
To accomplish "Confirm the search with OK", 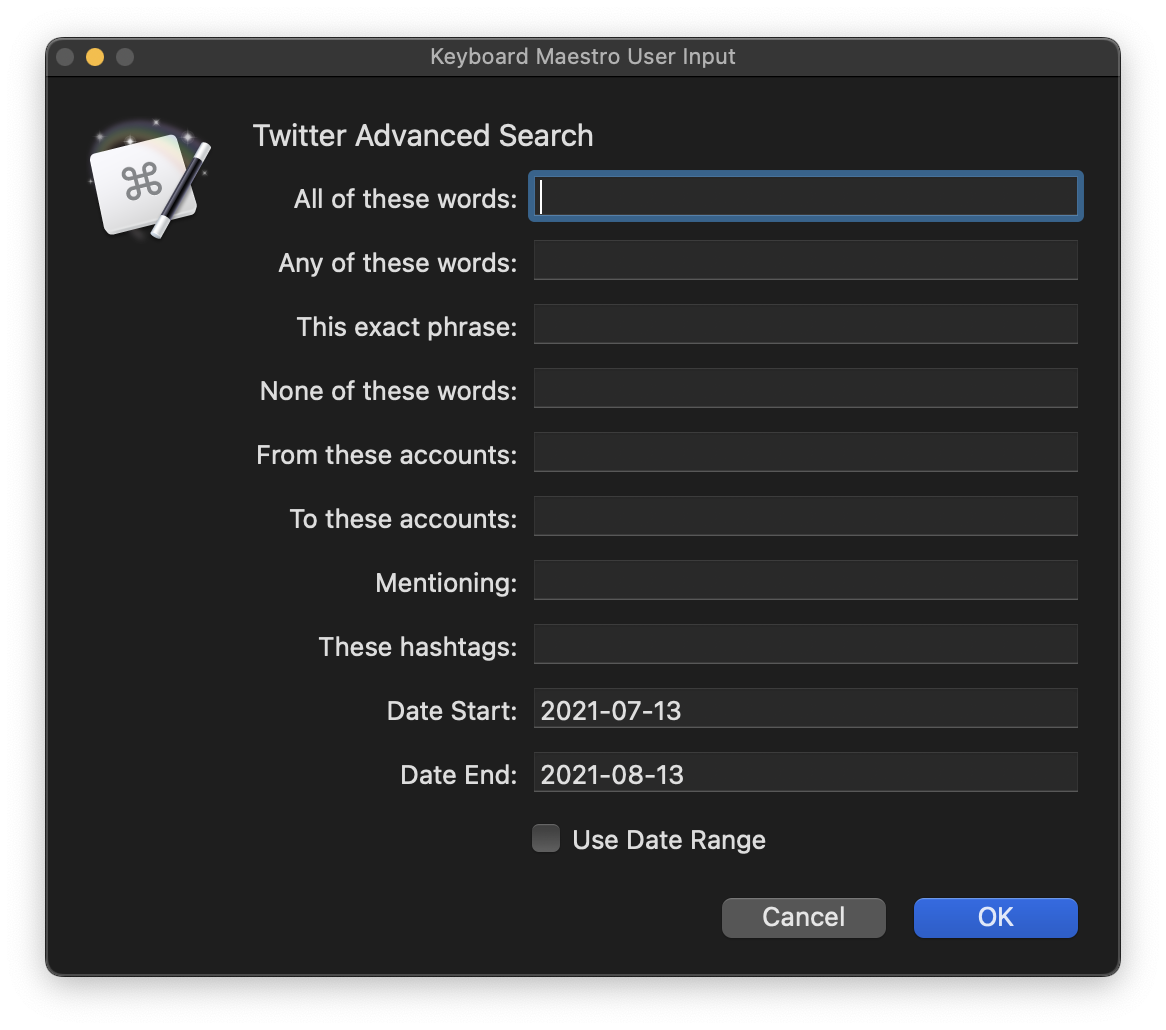I will [x=995, y=918].
